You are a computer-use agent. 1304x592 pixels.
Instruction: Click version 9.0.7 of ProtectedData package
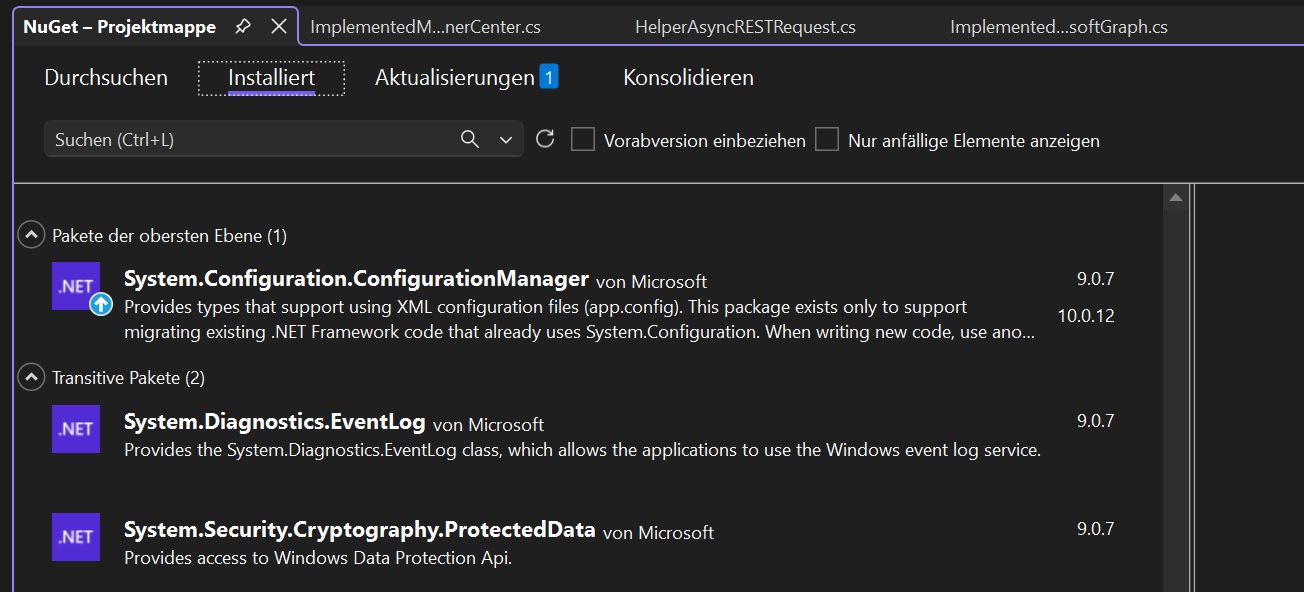pos(1096,529)
